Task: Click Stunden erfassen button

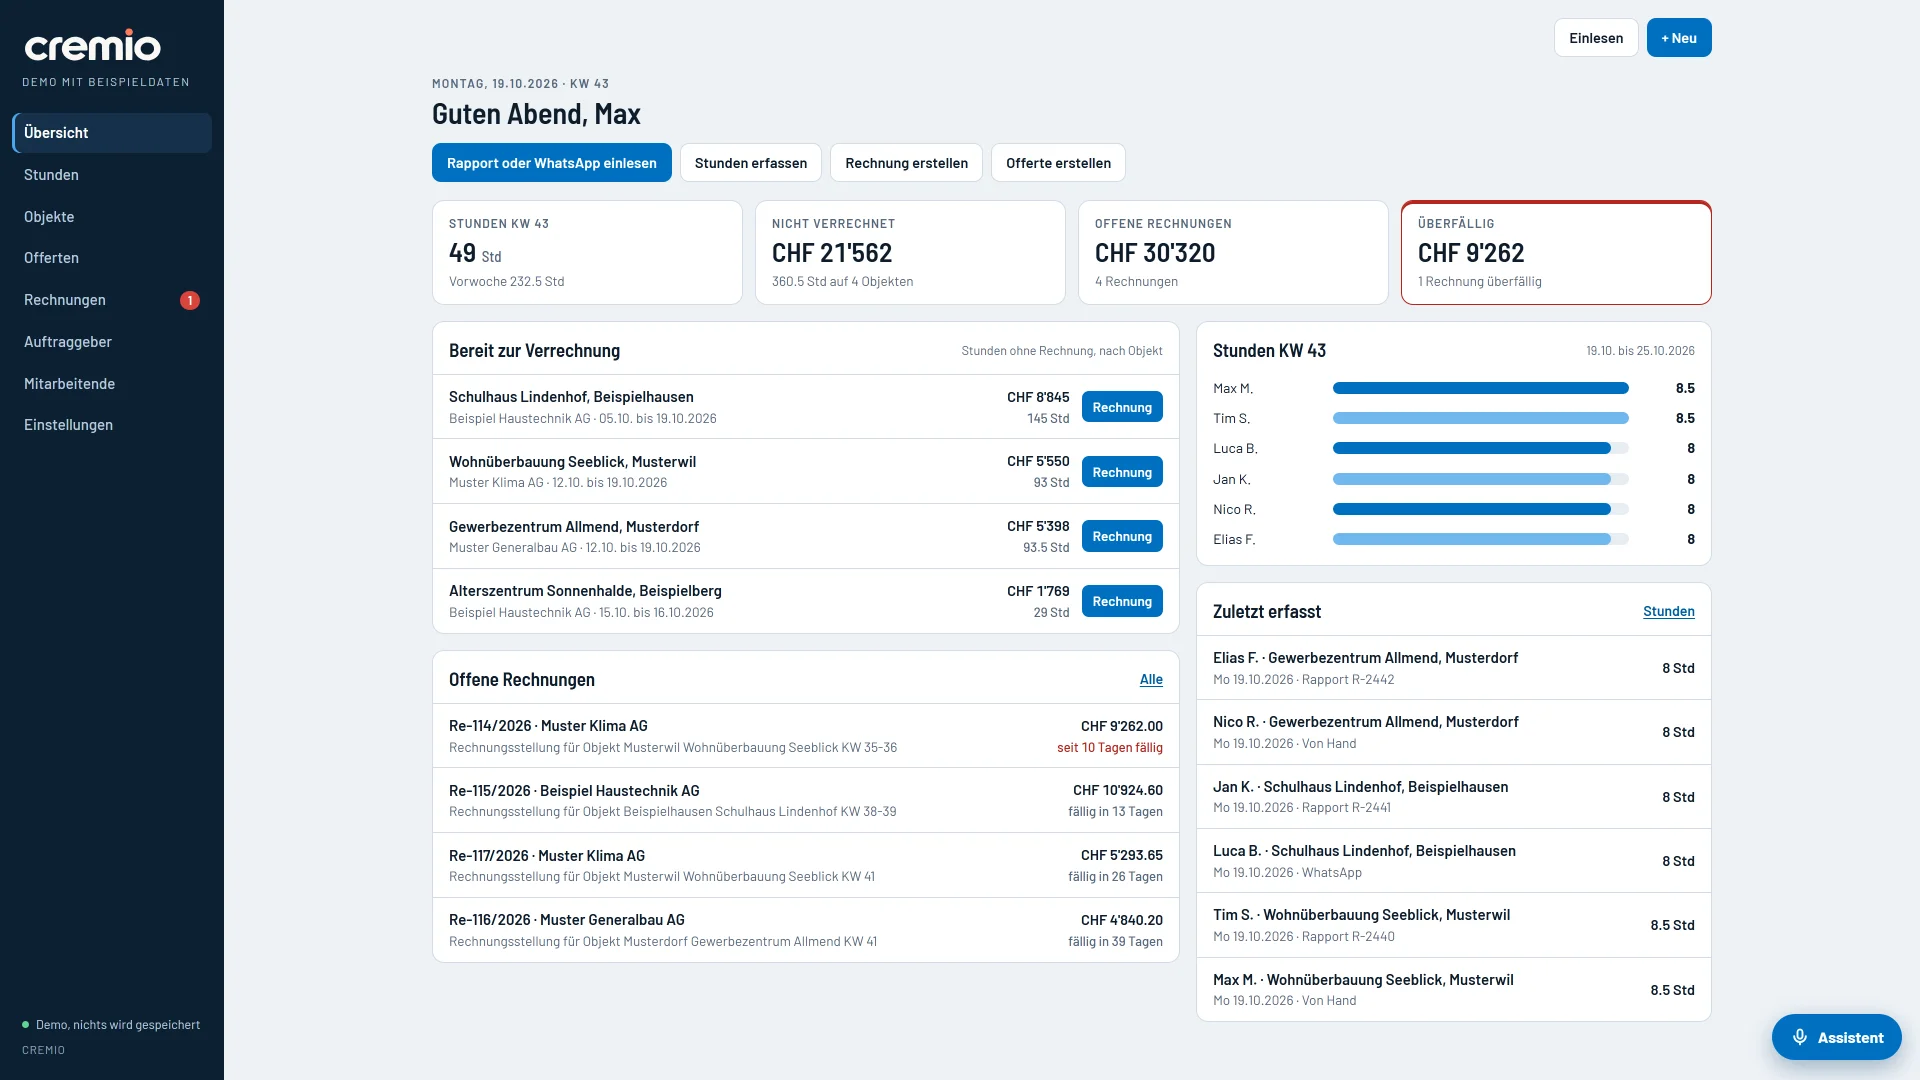Action: click(751, 163)
